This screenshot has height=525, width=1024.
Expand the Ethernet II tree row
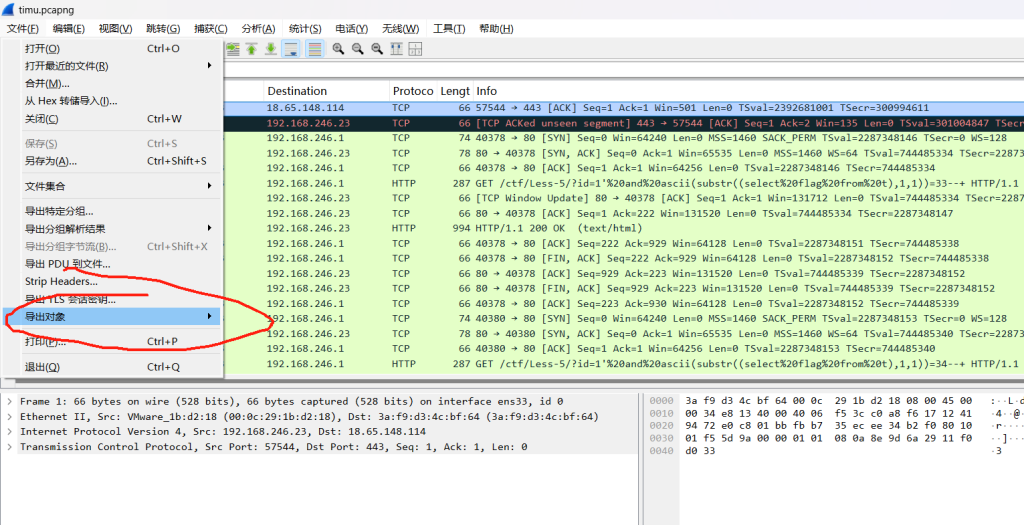pyautogui.click(x=10, y=416)
